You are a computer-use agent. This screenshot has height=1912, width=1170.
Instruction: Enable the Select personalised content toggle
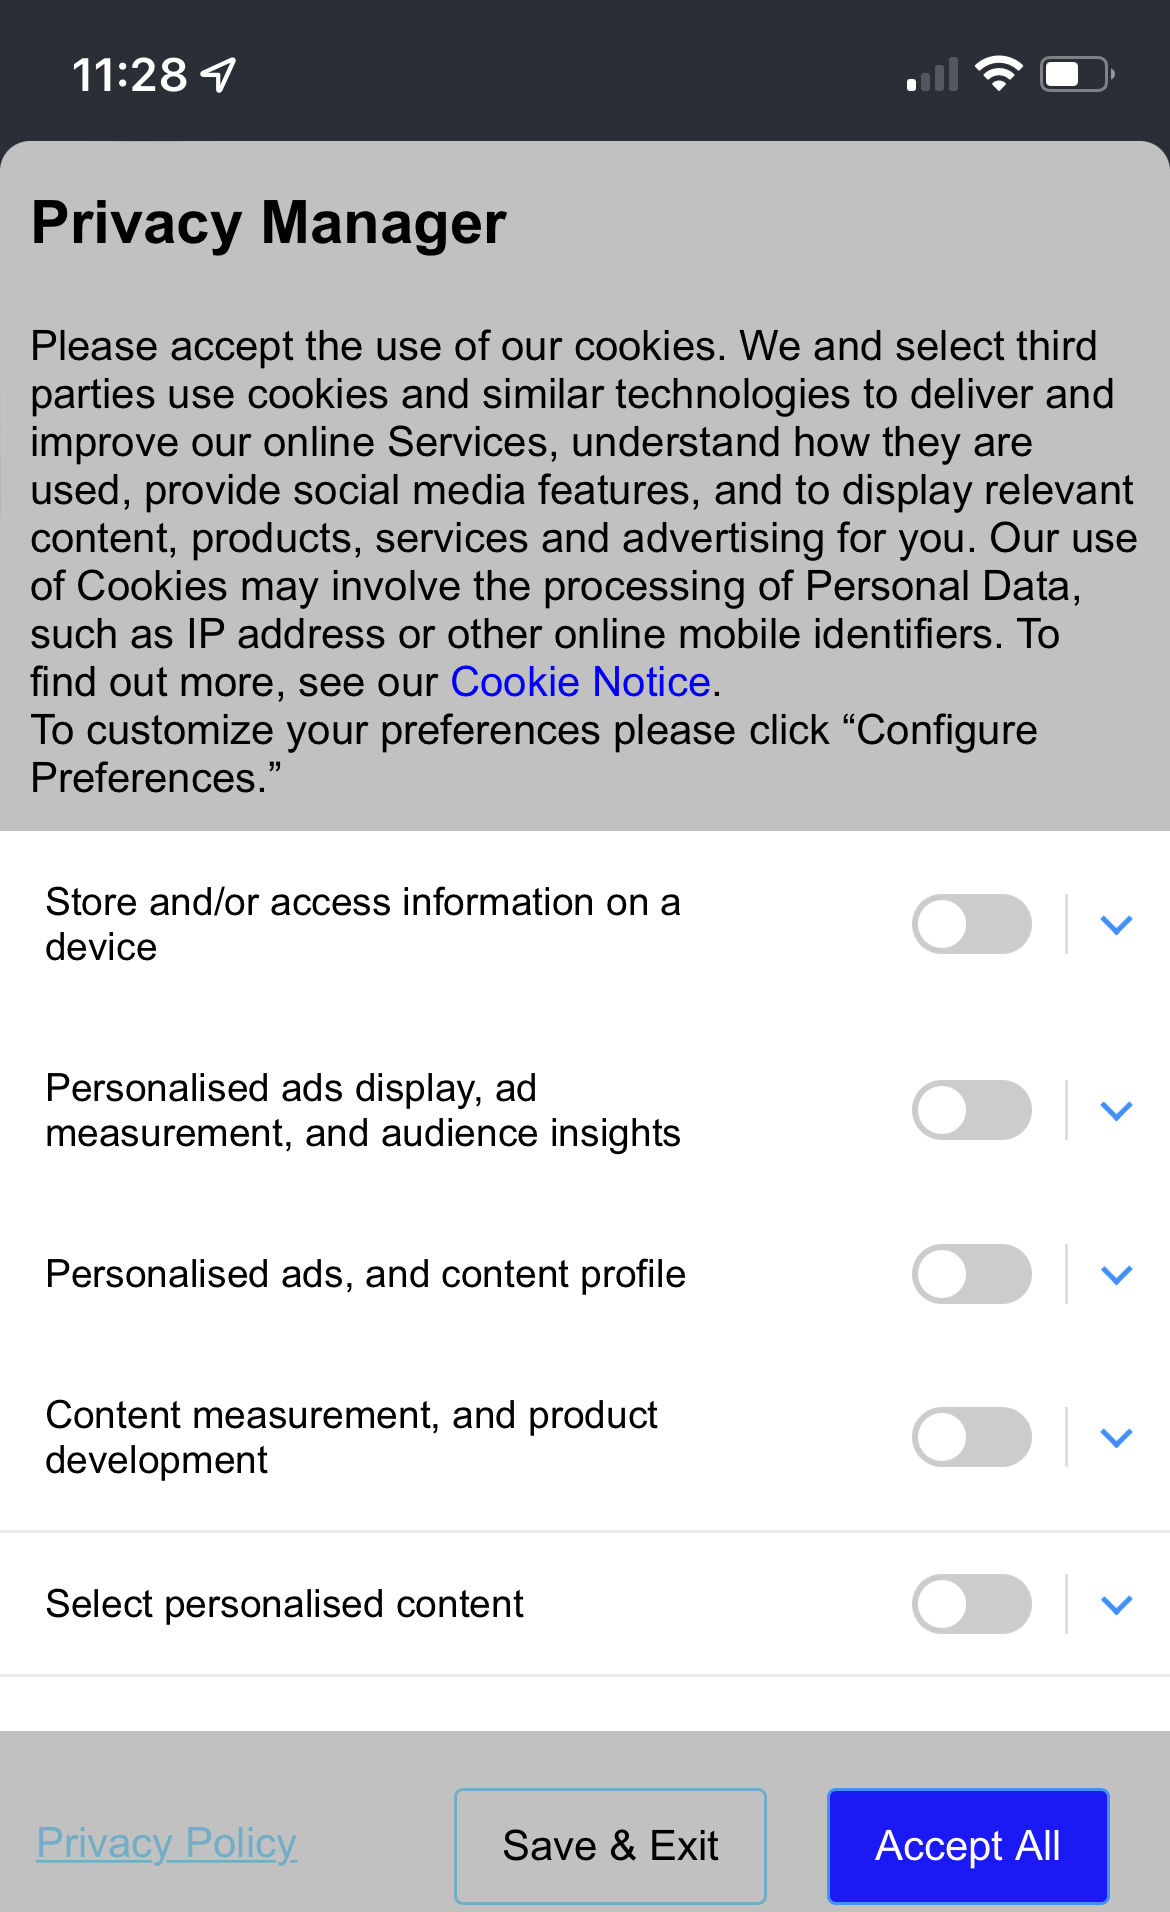tap(971, 1604)
